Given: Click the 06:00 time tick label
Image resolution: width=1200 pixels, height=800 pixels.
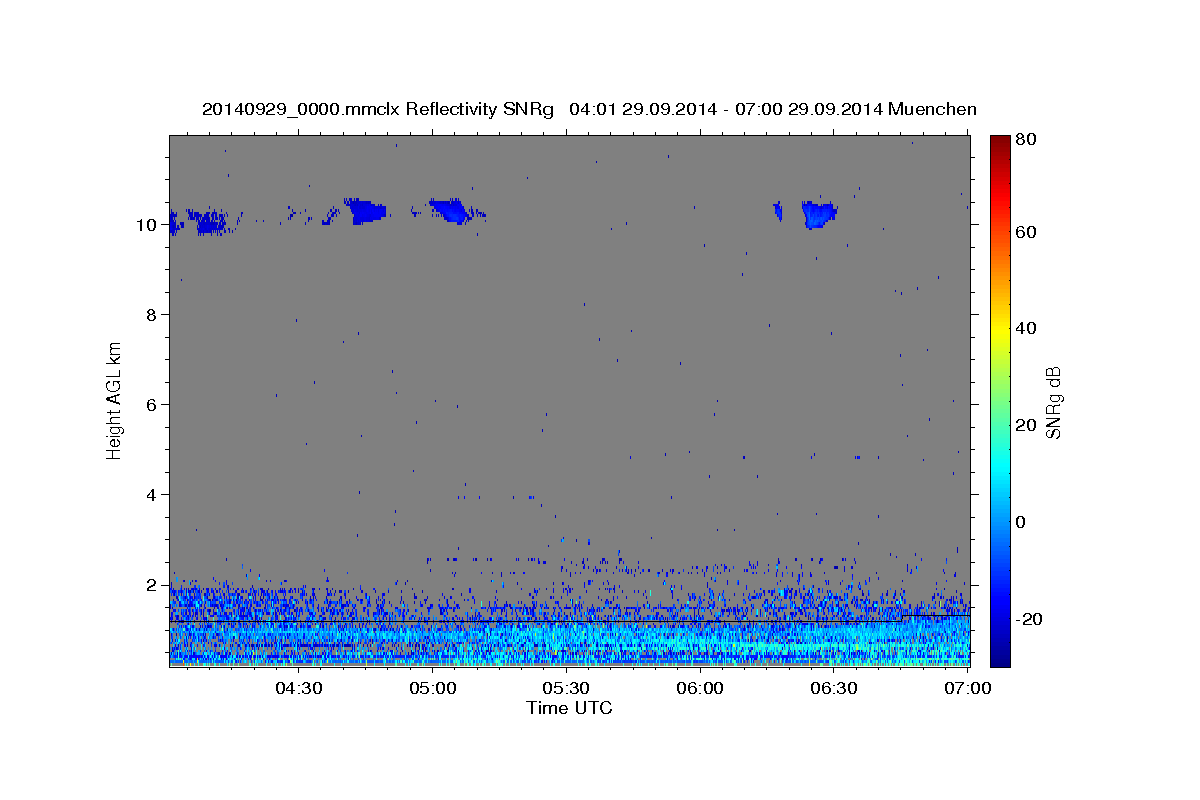Looking at the screenshot, I should click(700, 688).
